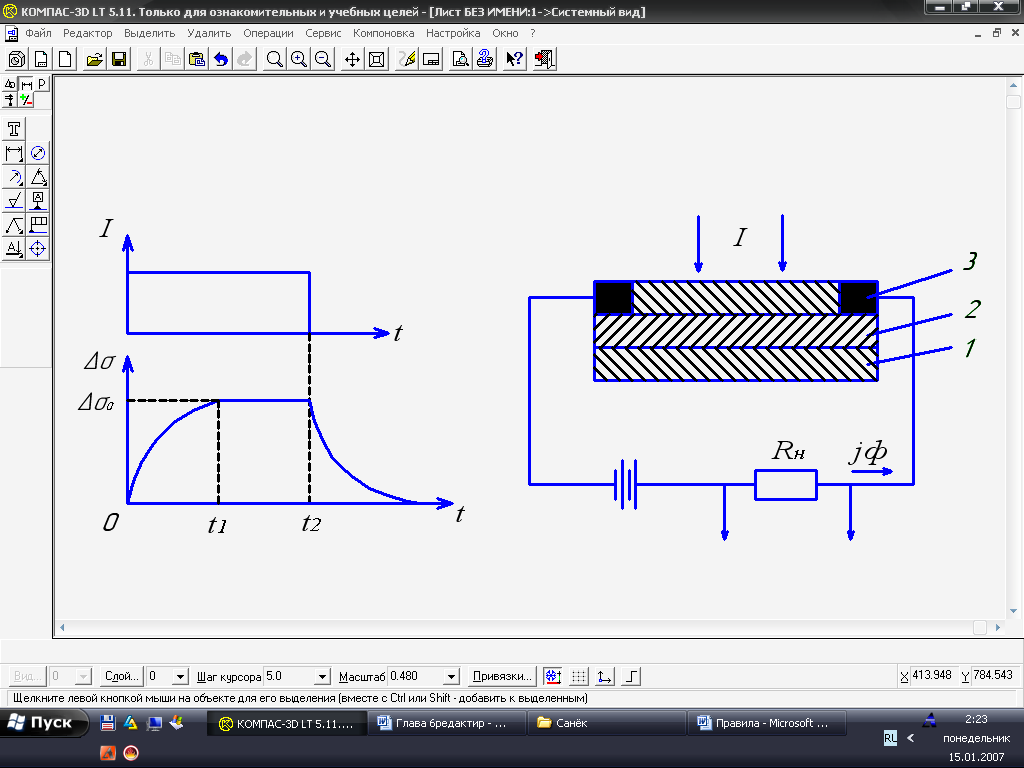
Task: Toggle orthogonal drawing mode button
Action: pos(631,677)
